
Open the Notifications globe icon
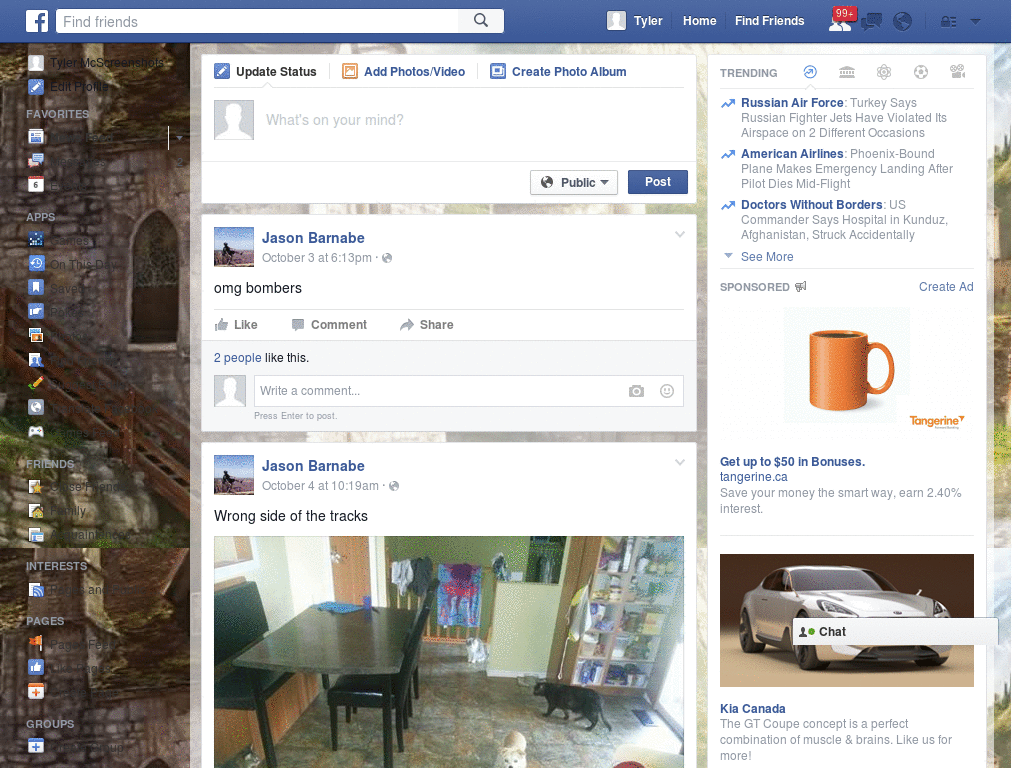coord(903,22)
